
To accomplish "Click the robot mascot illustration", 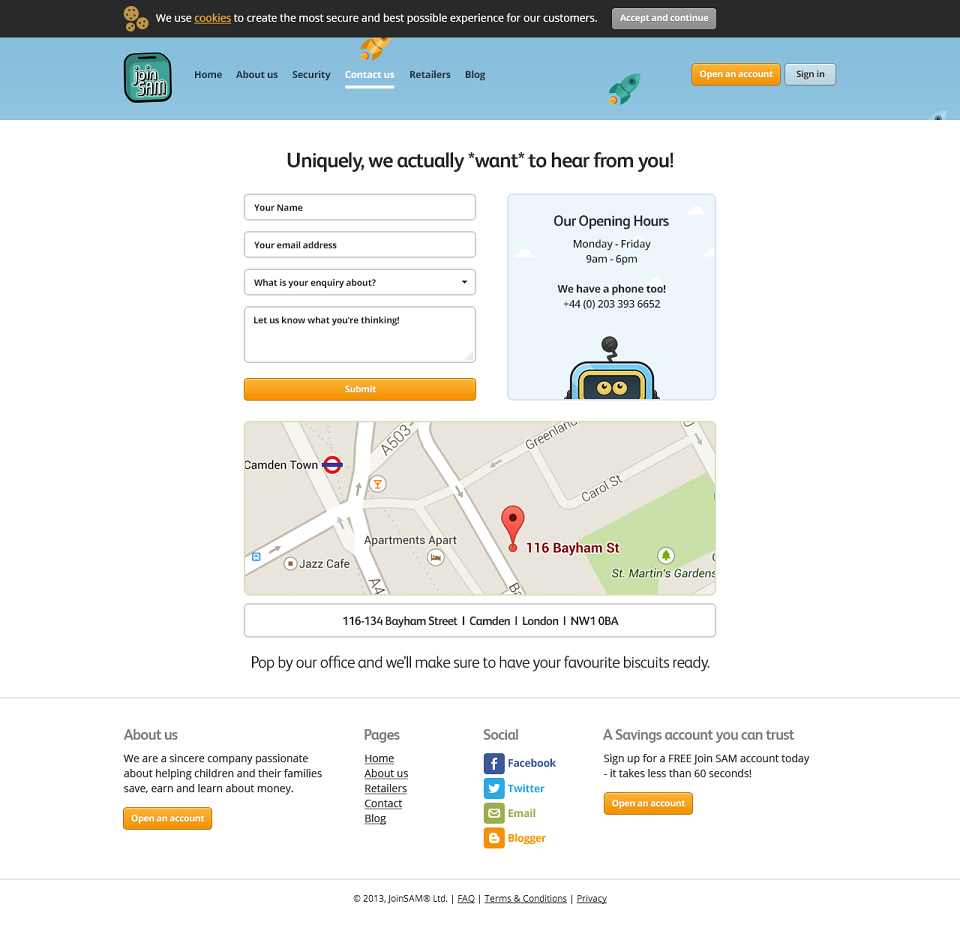I will point(611,368).
